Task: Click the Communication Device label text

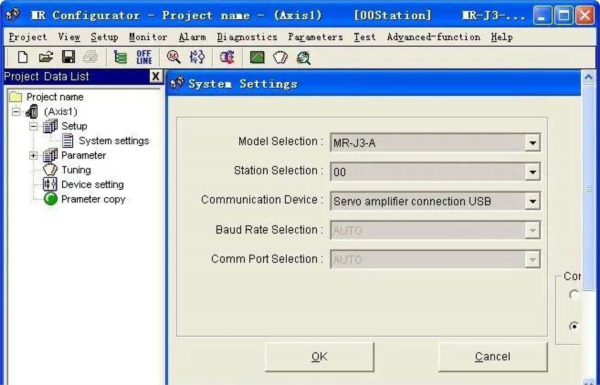Action: pyautogui.click(x=262, y=199)
